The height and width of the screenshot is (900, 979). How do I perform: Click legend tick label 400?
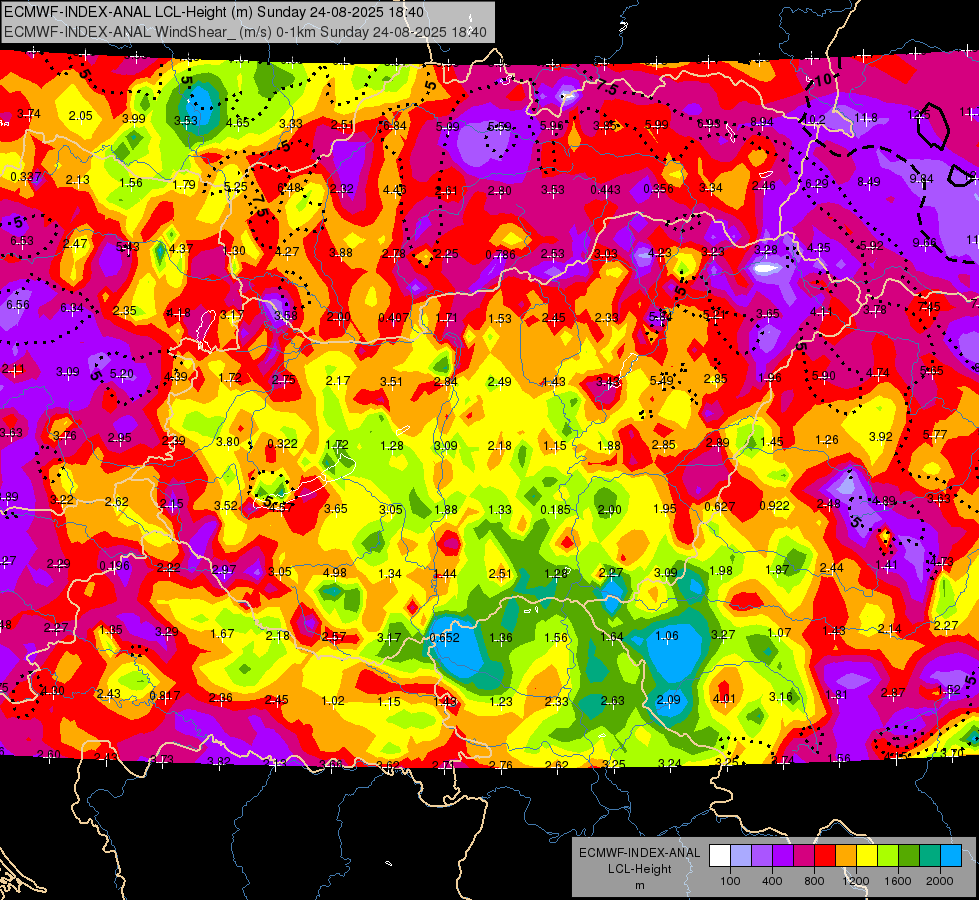pyautogui.click(x=772, y=881)
